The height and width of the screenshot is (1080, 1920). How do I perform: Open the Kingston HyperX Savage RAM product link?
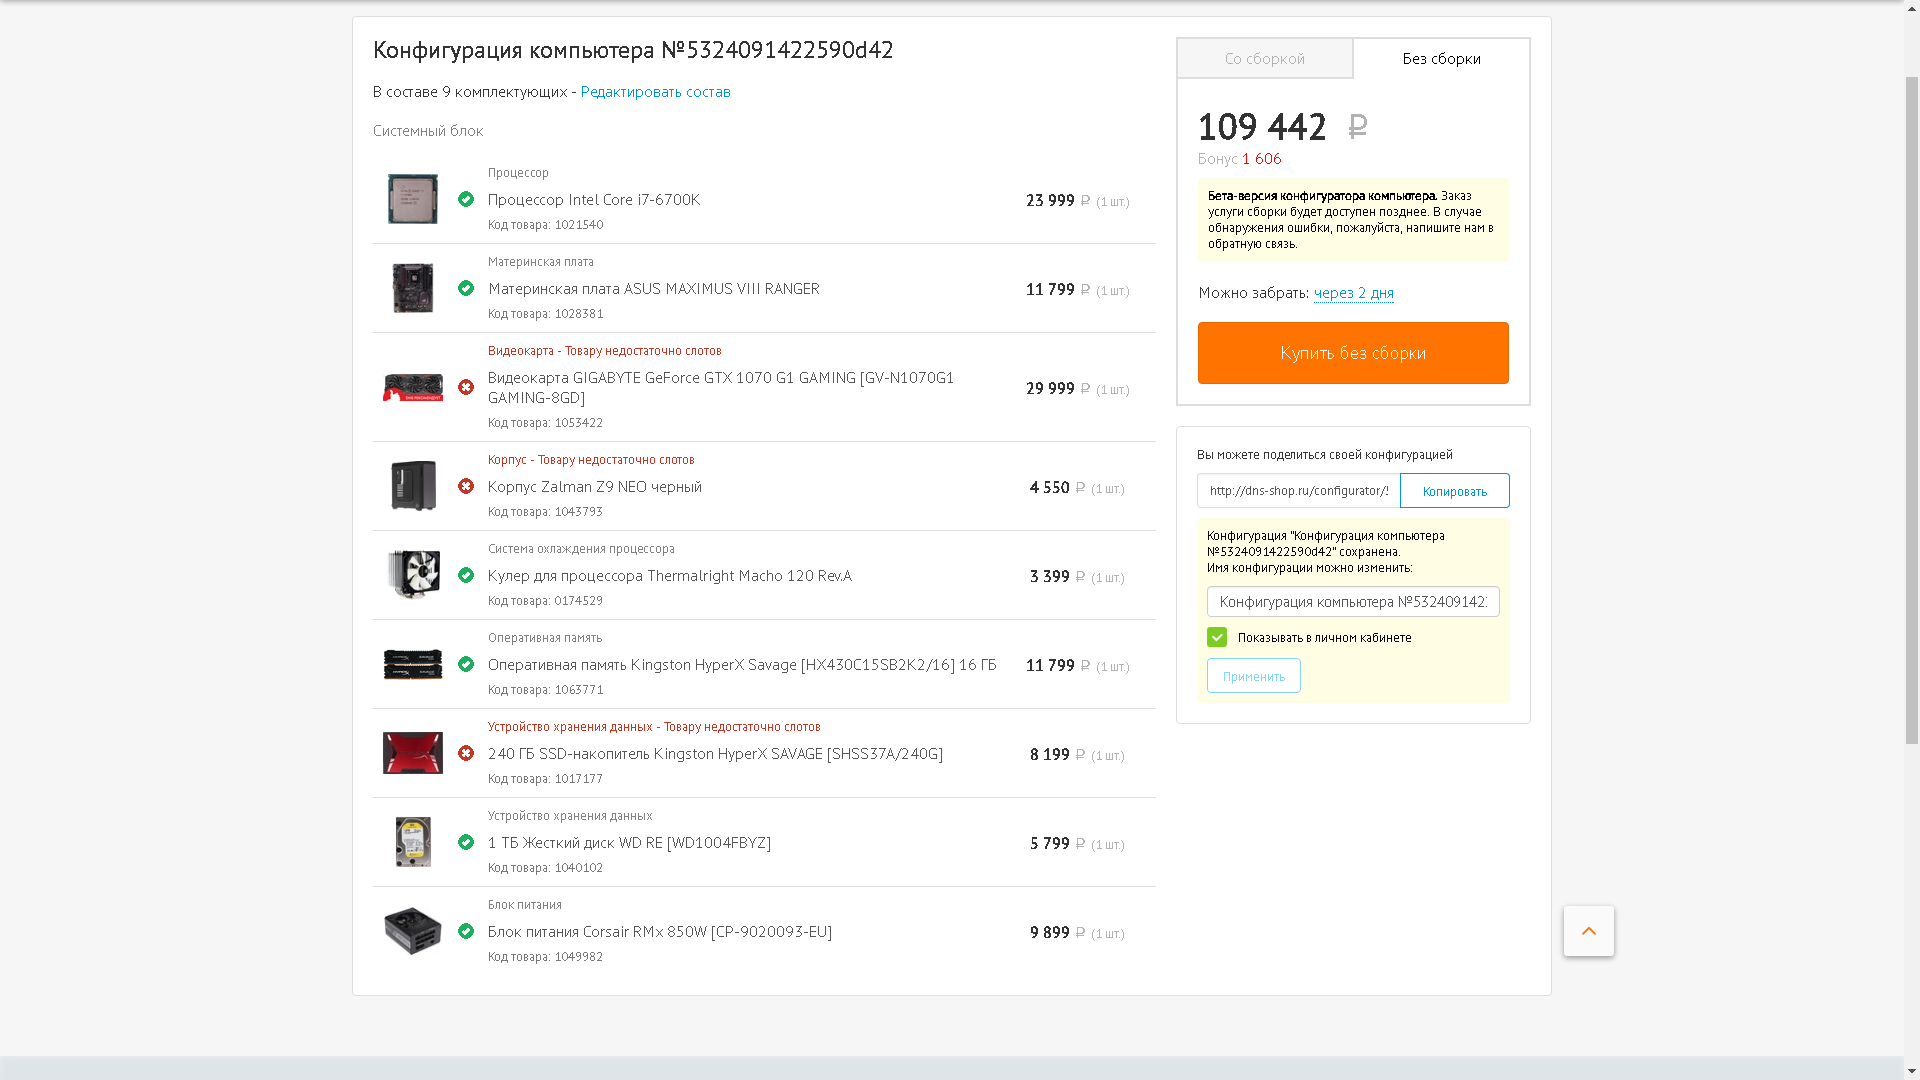[x=741, y=665]
